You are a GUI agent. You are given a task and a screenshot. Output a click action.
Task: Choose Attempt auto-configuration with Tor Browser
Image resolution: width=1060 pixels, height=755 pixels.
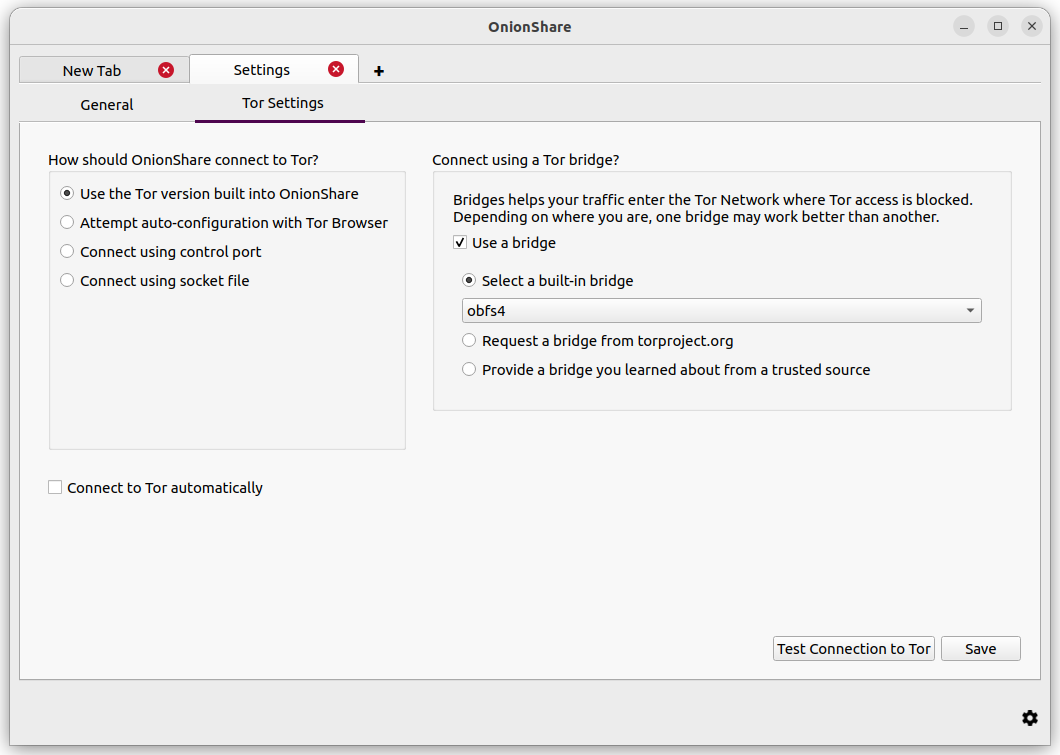[224, 223]
